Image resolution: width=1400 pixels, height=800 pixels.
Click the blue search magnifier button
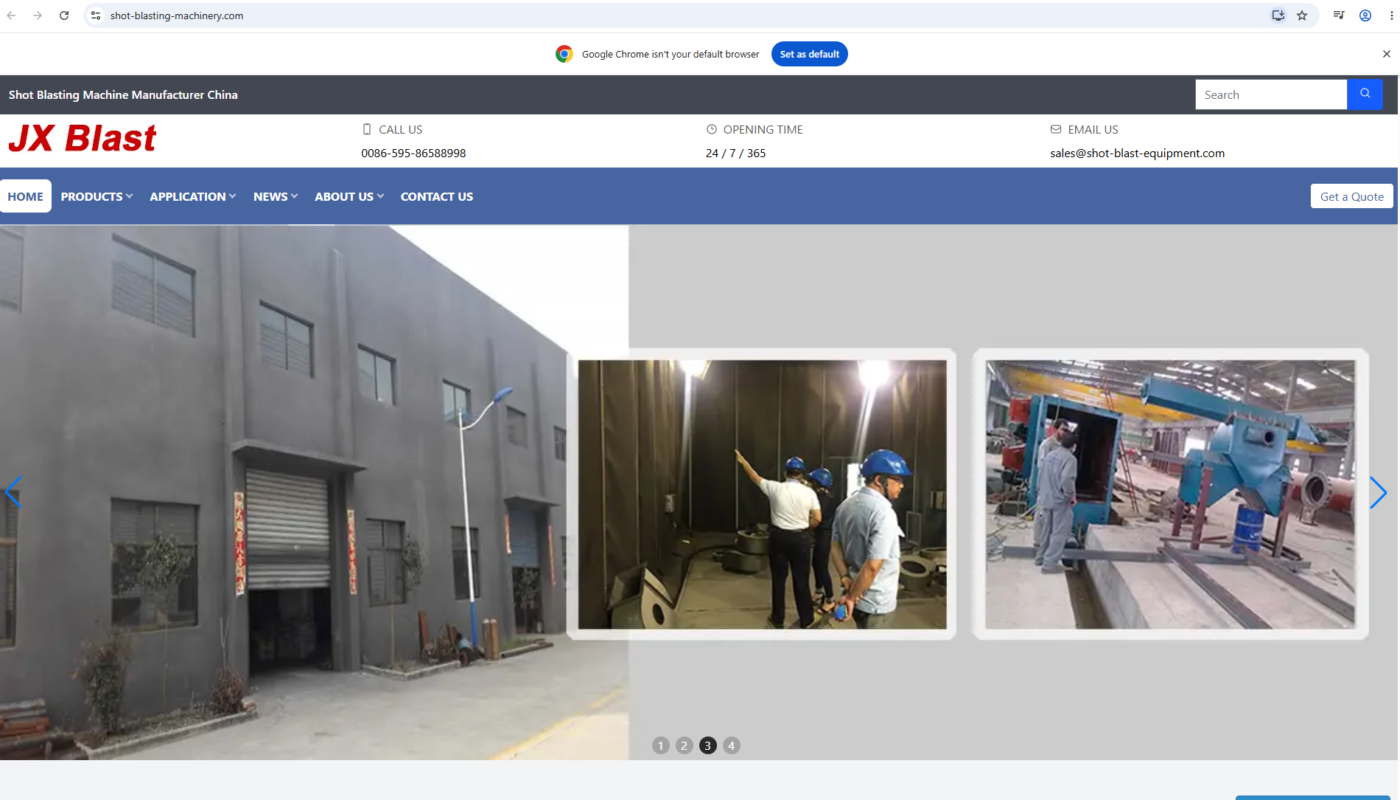[1365, 94]
